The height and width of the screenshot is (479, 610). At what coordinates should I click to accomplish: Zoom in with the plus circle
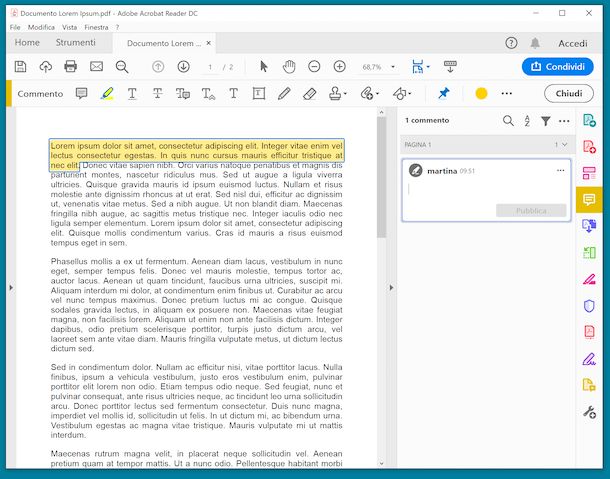coord(340,67)
